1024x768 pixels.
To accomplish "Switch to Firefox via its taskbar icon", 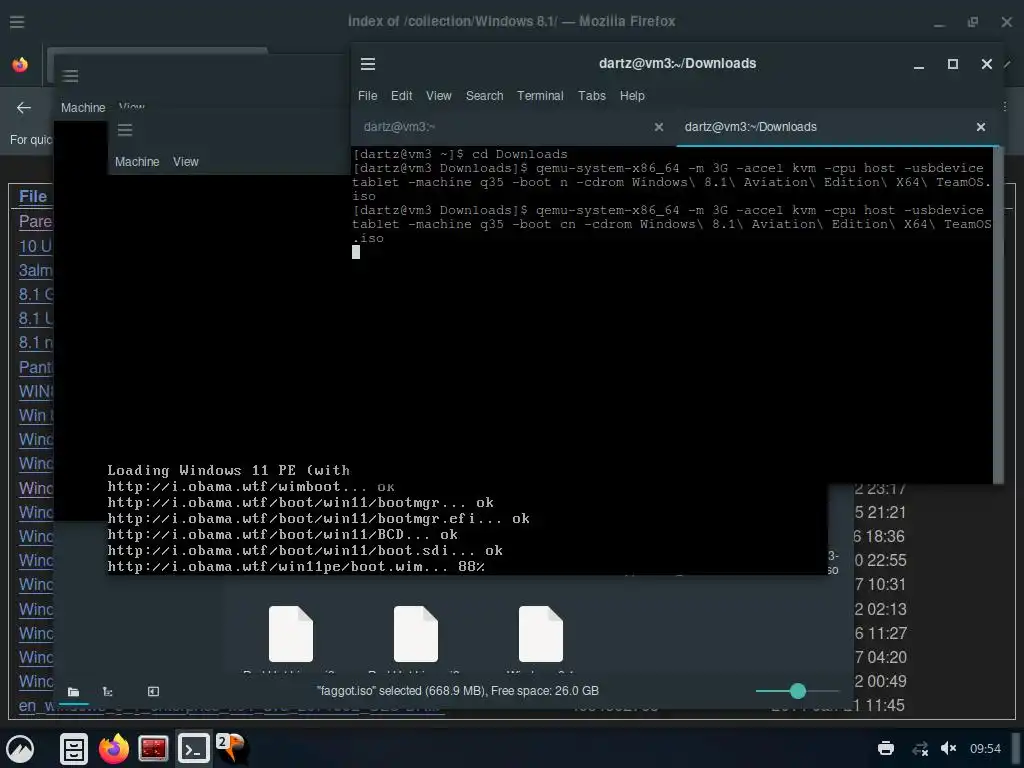I will (114, 748).
